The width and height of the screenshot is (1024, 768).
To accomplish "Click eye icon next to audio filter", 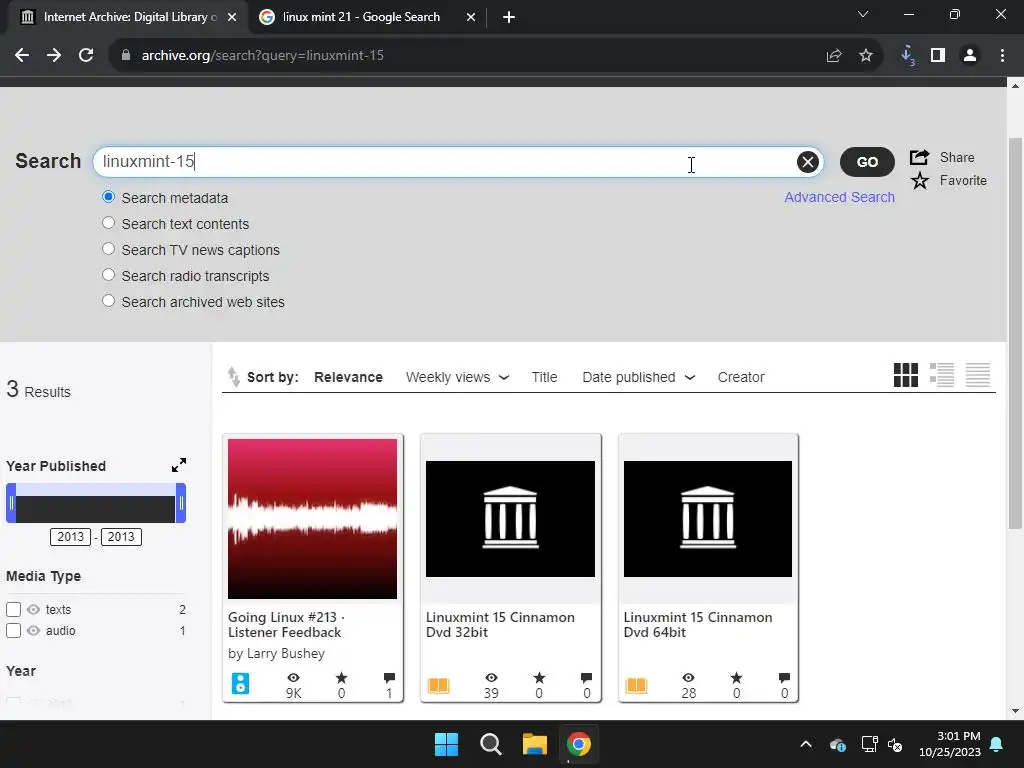I will pyautogui.click(x=33, y=630).
